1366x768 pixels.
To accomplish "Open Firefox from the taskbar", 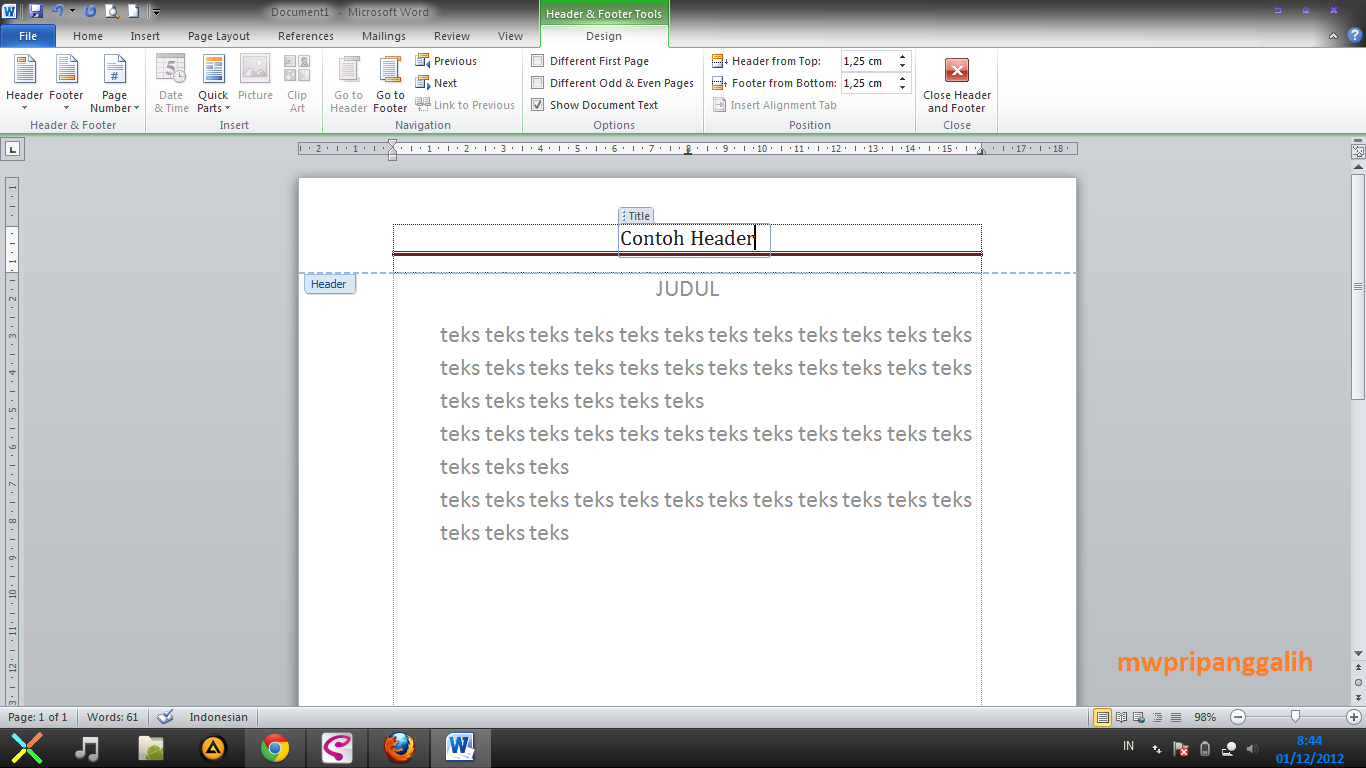I will coord(398,747).
